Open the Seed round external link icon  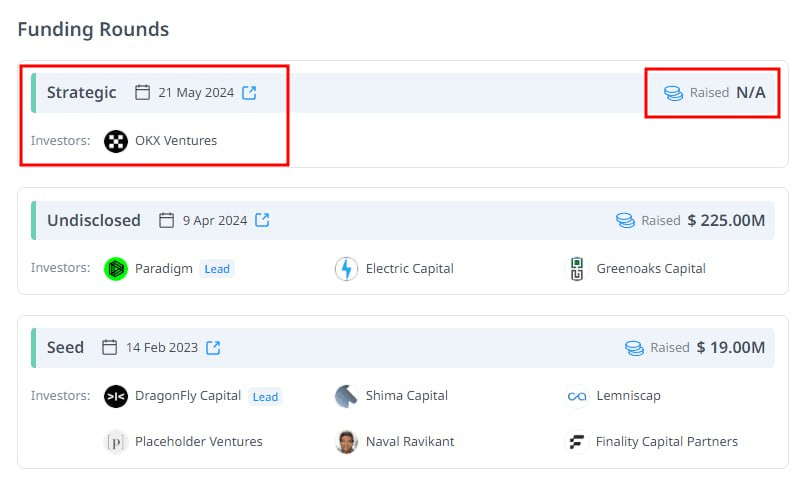tap(214, 348)
